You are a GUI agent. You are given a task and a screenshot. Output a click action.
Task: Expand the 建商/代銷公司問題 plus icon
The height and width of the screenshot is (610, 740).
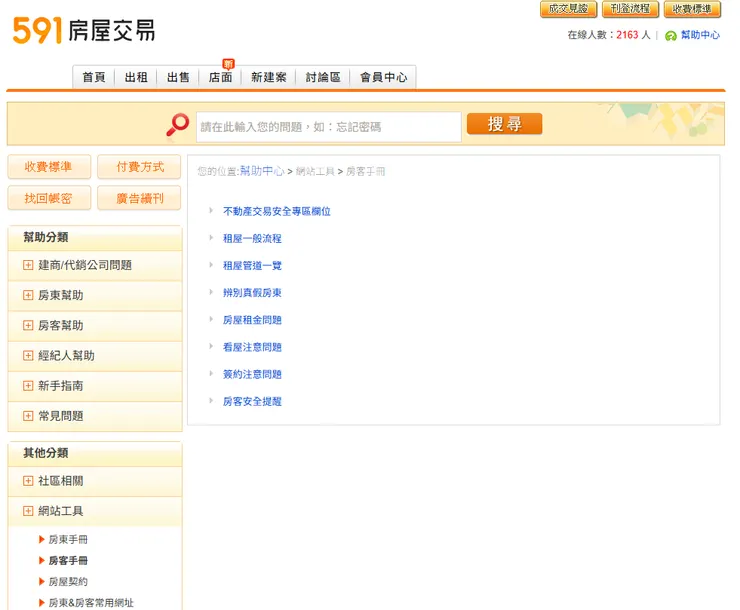28,265
